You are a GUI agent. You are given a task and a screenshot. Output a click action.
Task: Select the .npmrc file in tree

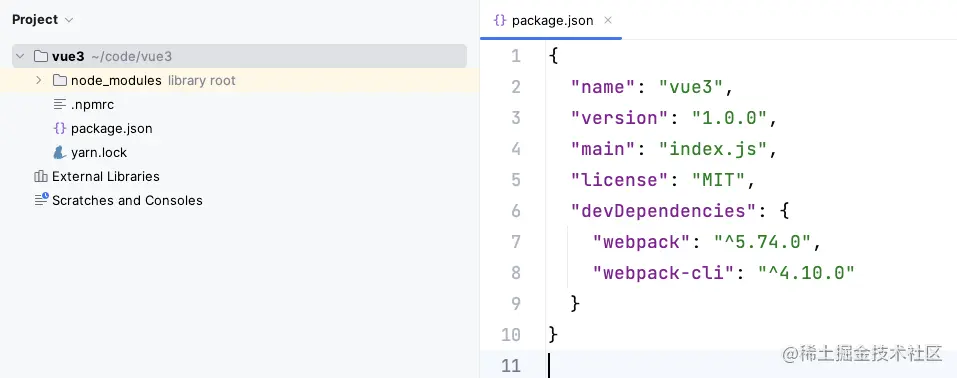pos(92,104)
